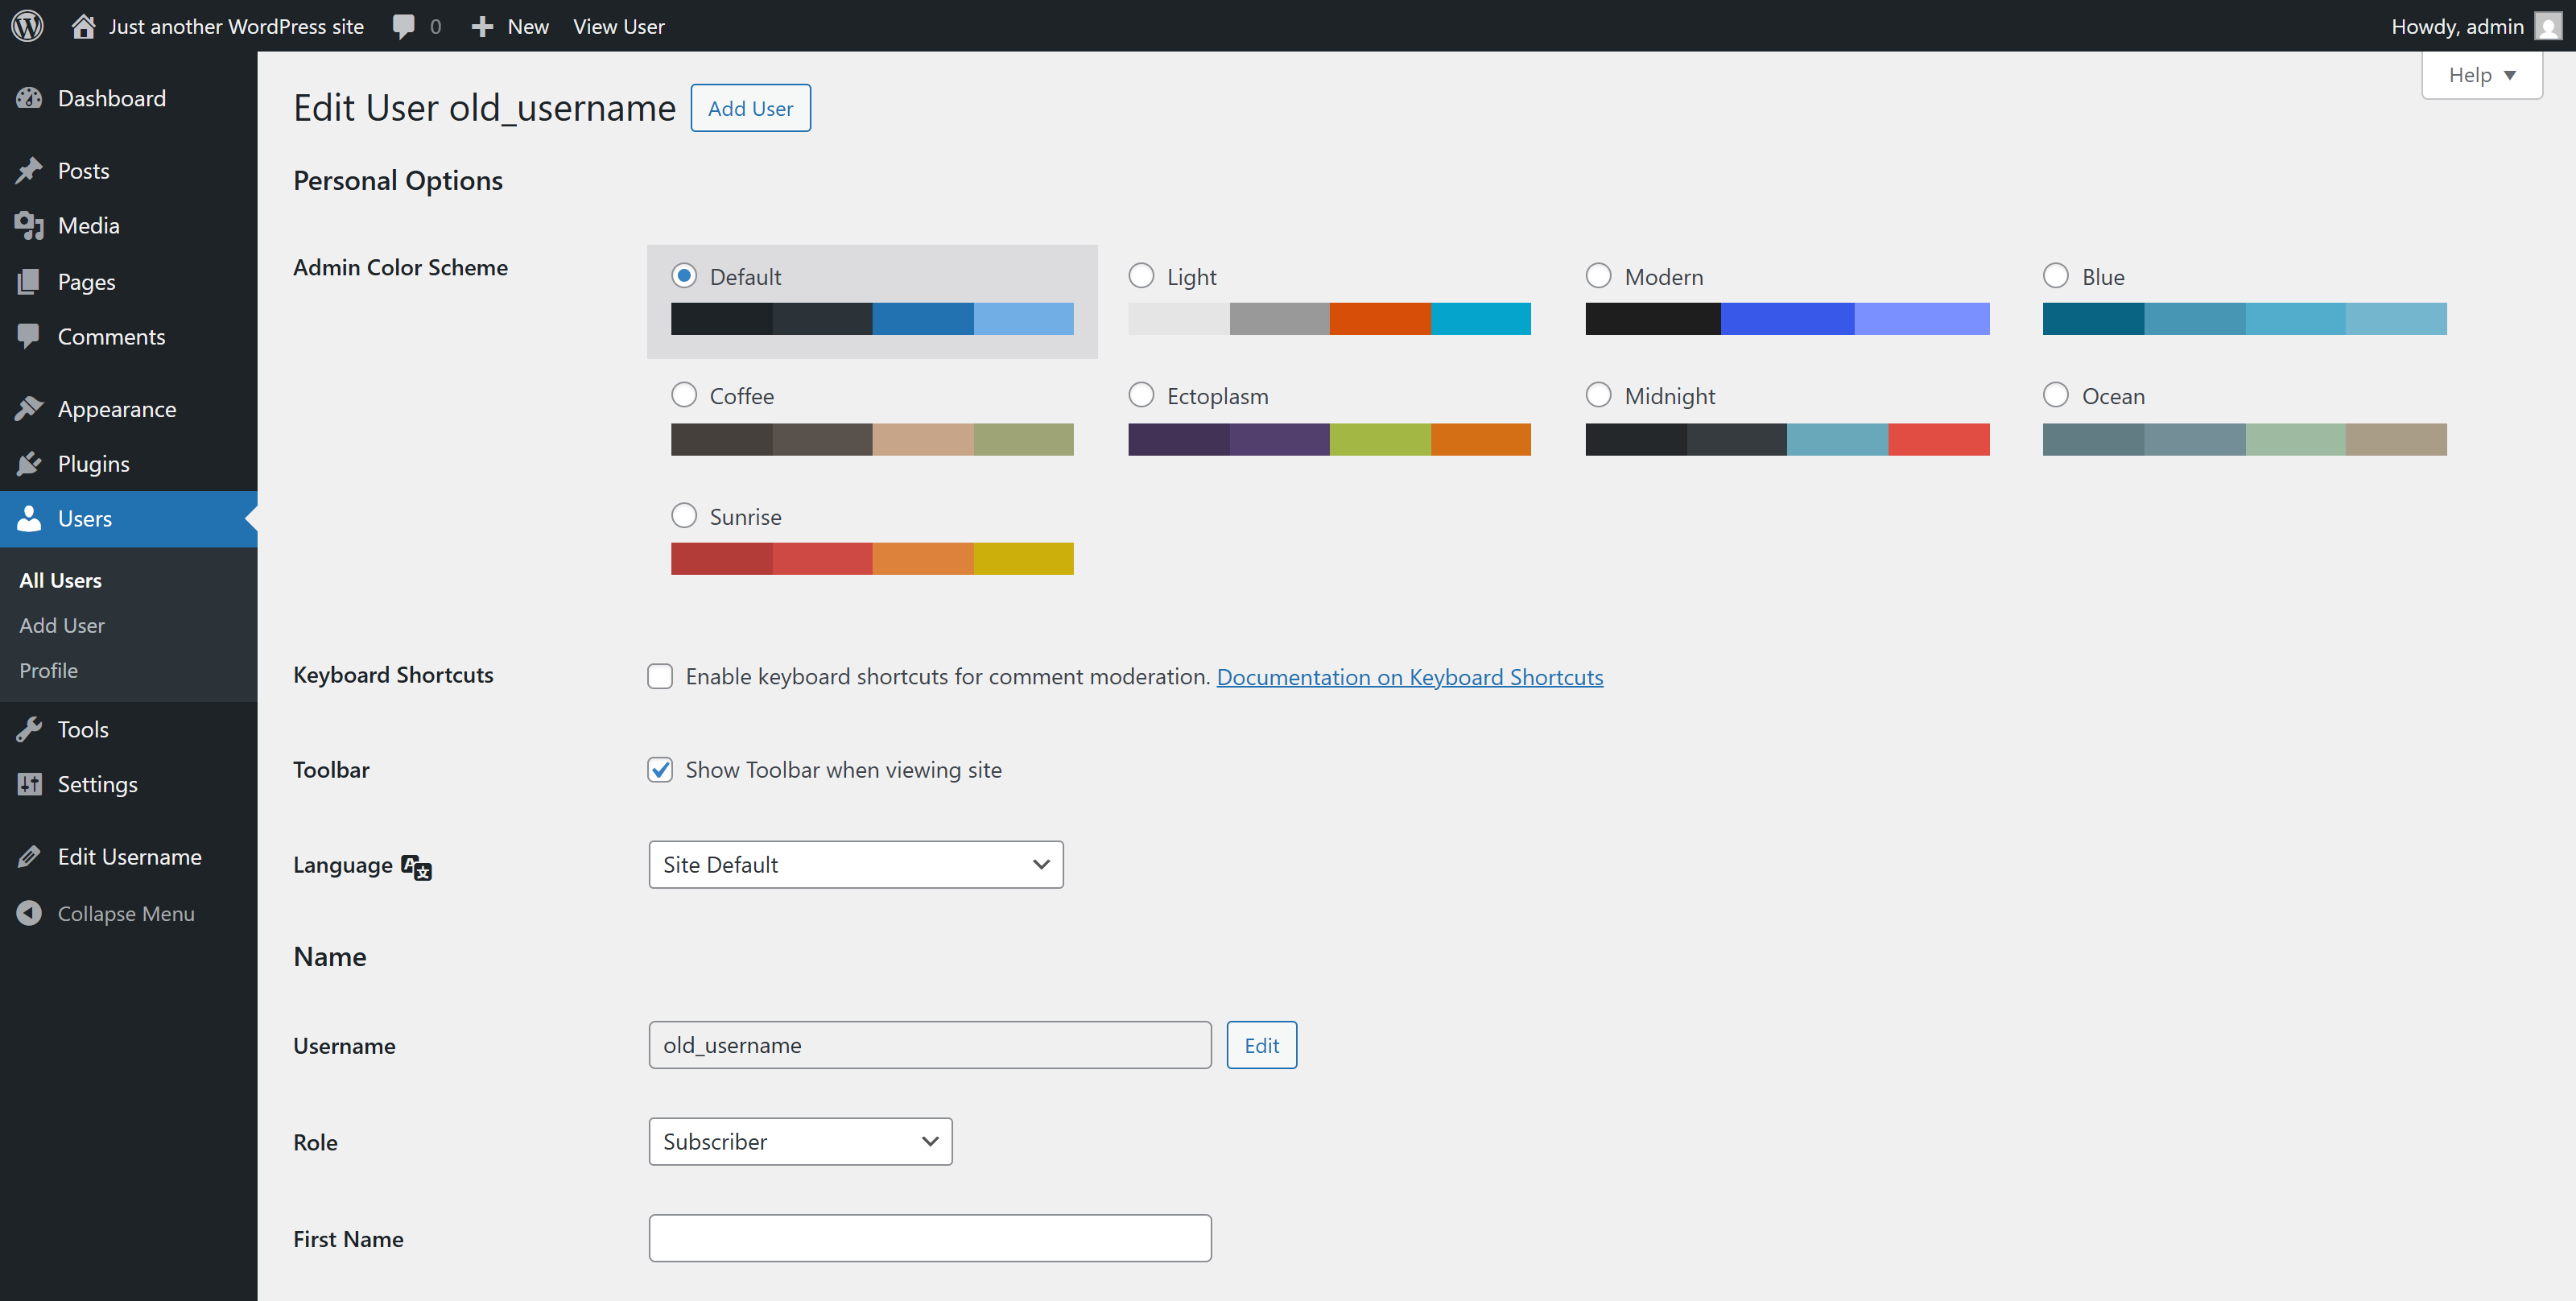Open the Role Subscriber dropdown
Viewport: 2576px width, 1301px height.
(x=800, y=1142)
